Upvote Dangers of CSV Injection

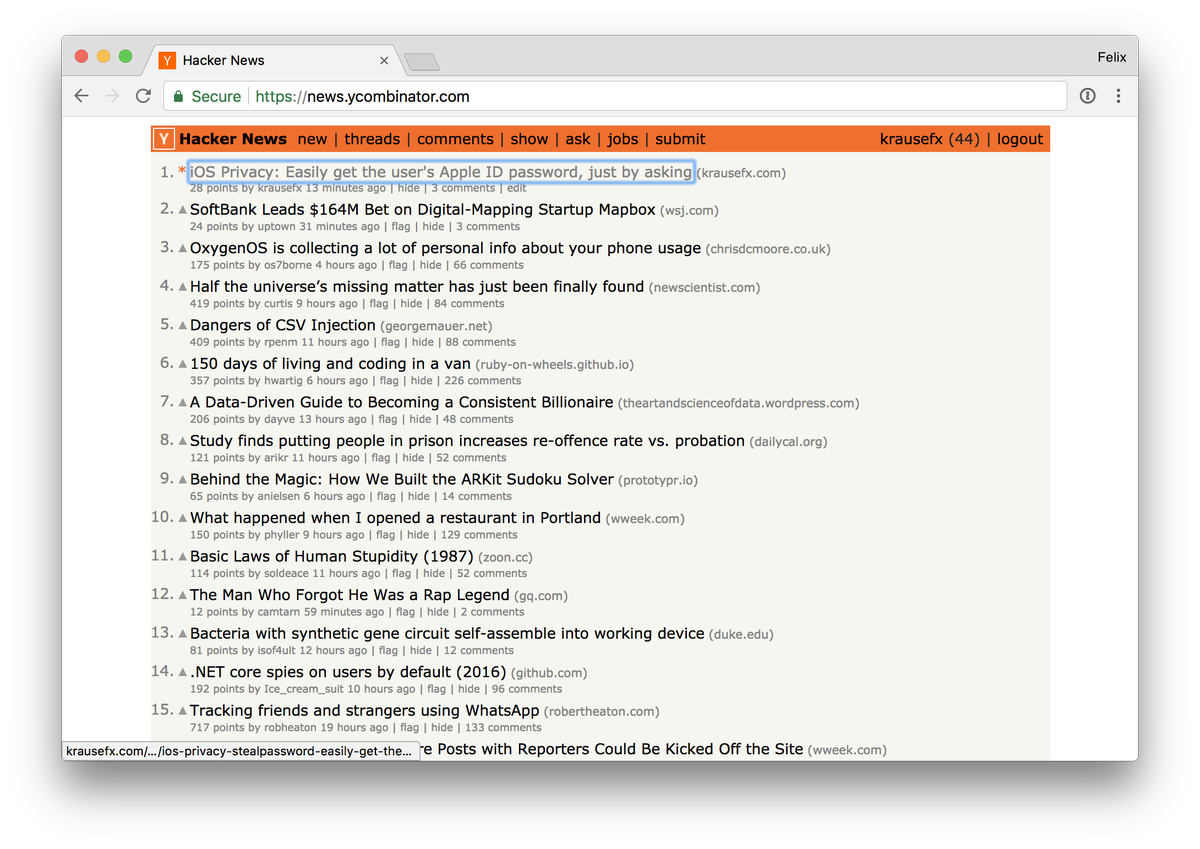183,326
